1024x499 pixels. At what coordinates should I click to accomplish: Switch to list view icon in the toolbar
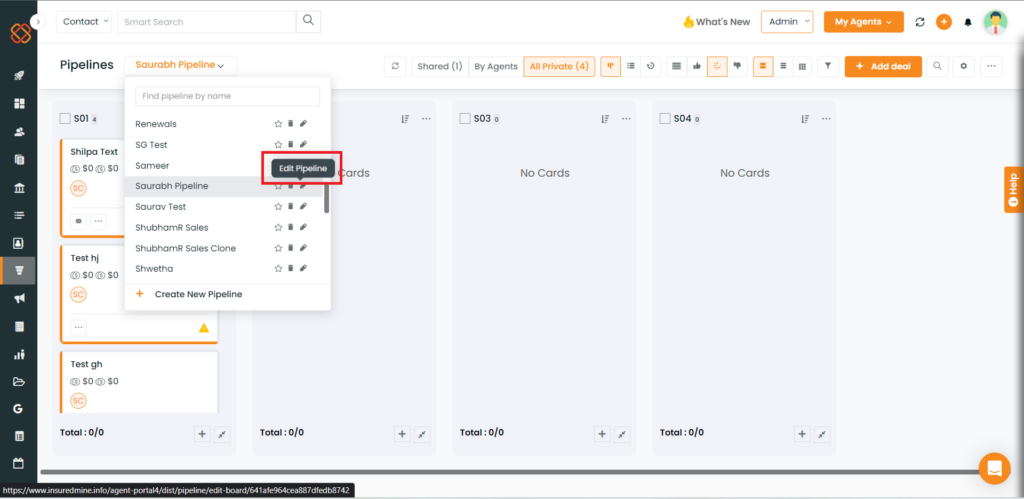point(631,66)
